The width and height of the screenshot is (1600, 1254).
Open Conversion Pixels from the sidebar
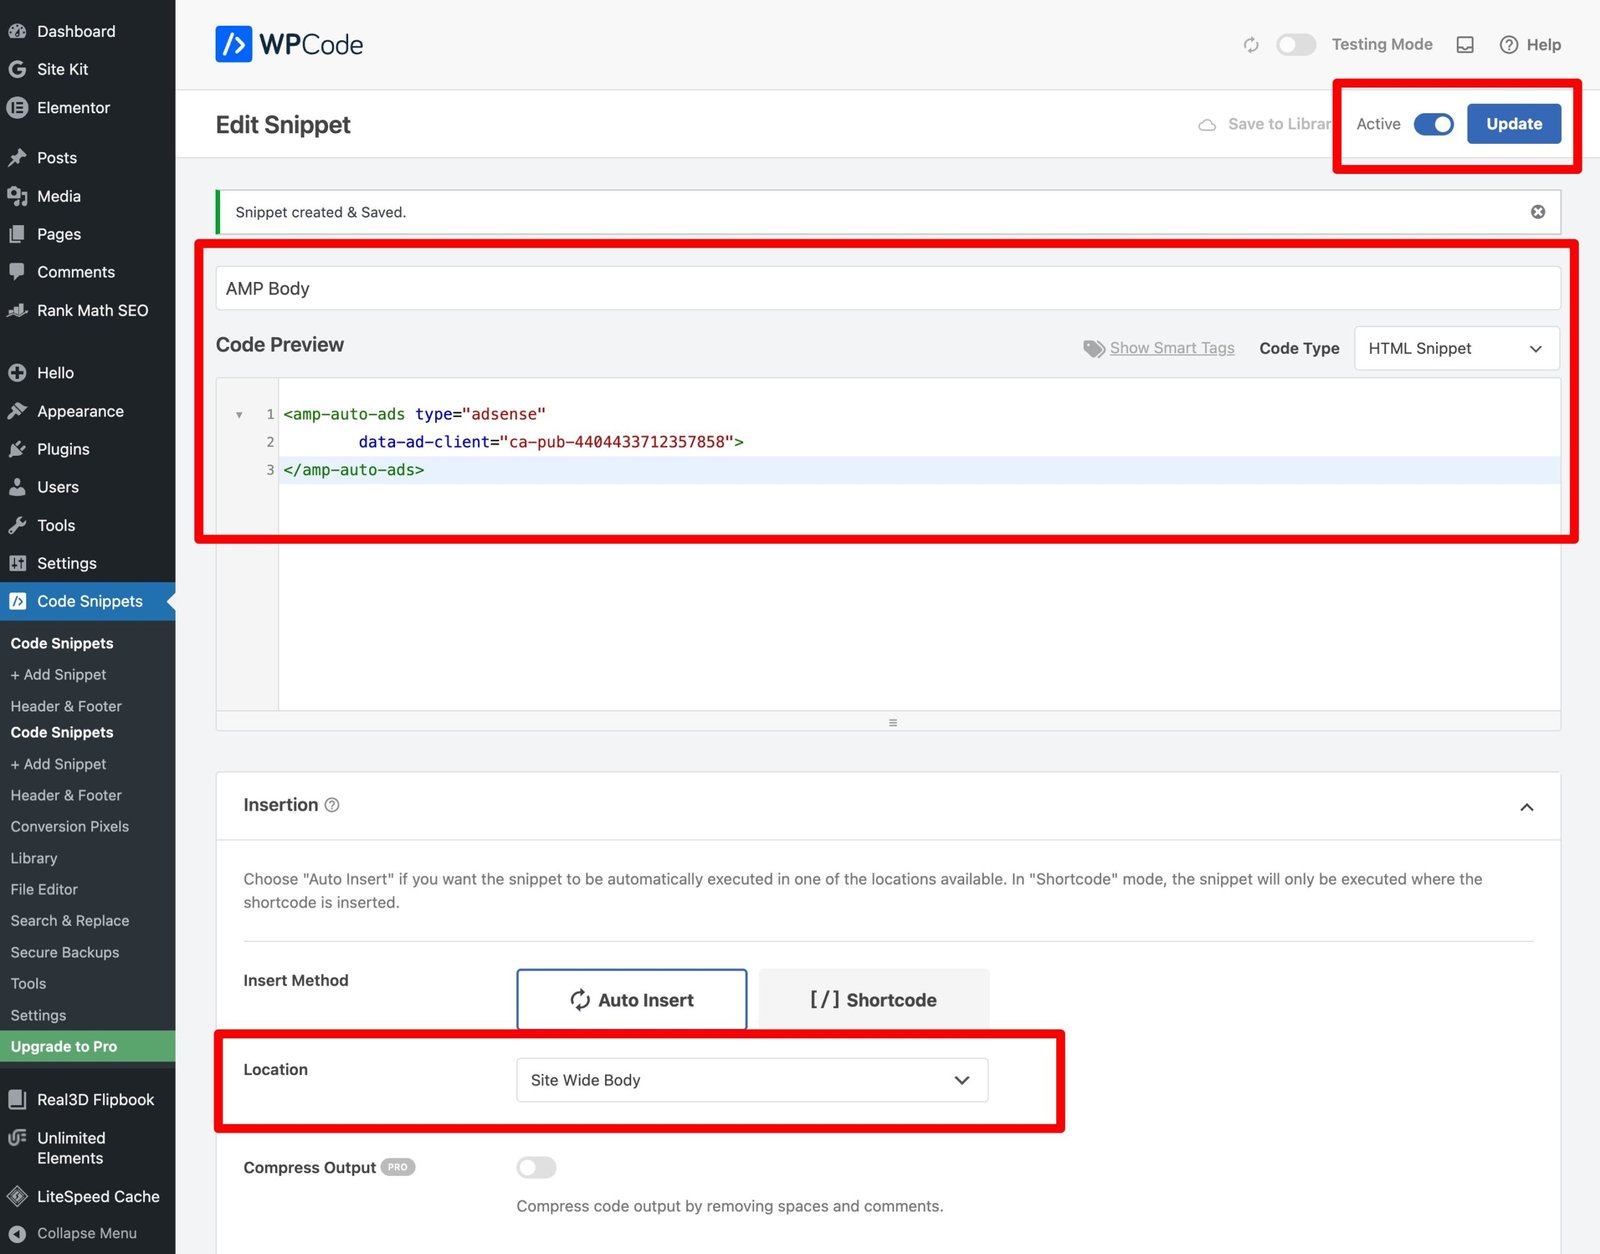coord(69,826)
